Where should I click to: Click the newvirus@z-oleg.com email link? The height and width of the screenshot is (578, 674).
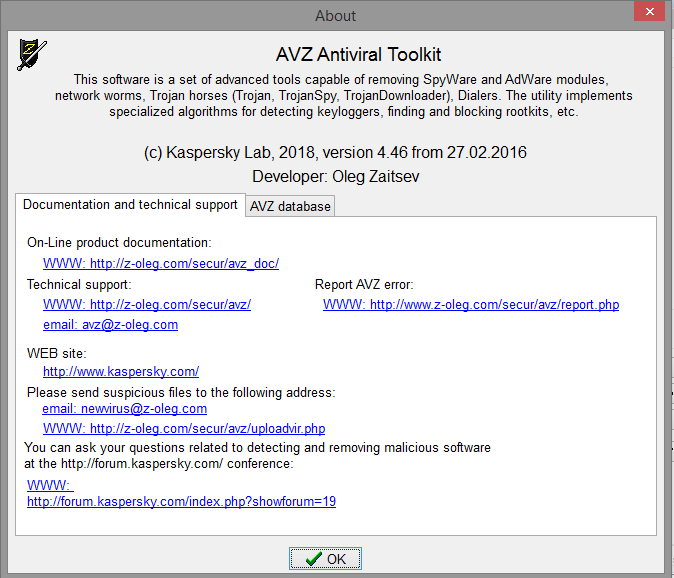point(124,409)
